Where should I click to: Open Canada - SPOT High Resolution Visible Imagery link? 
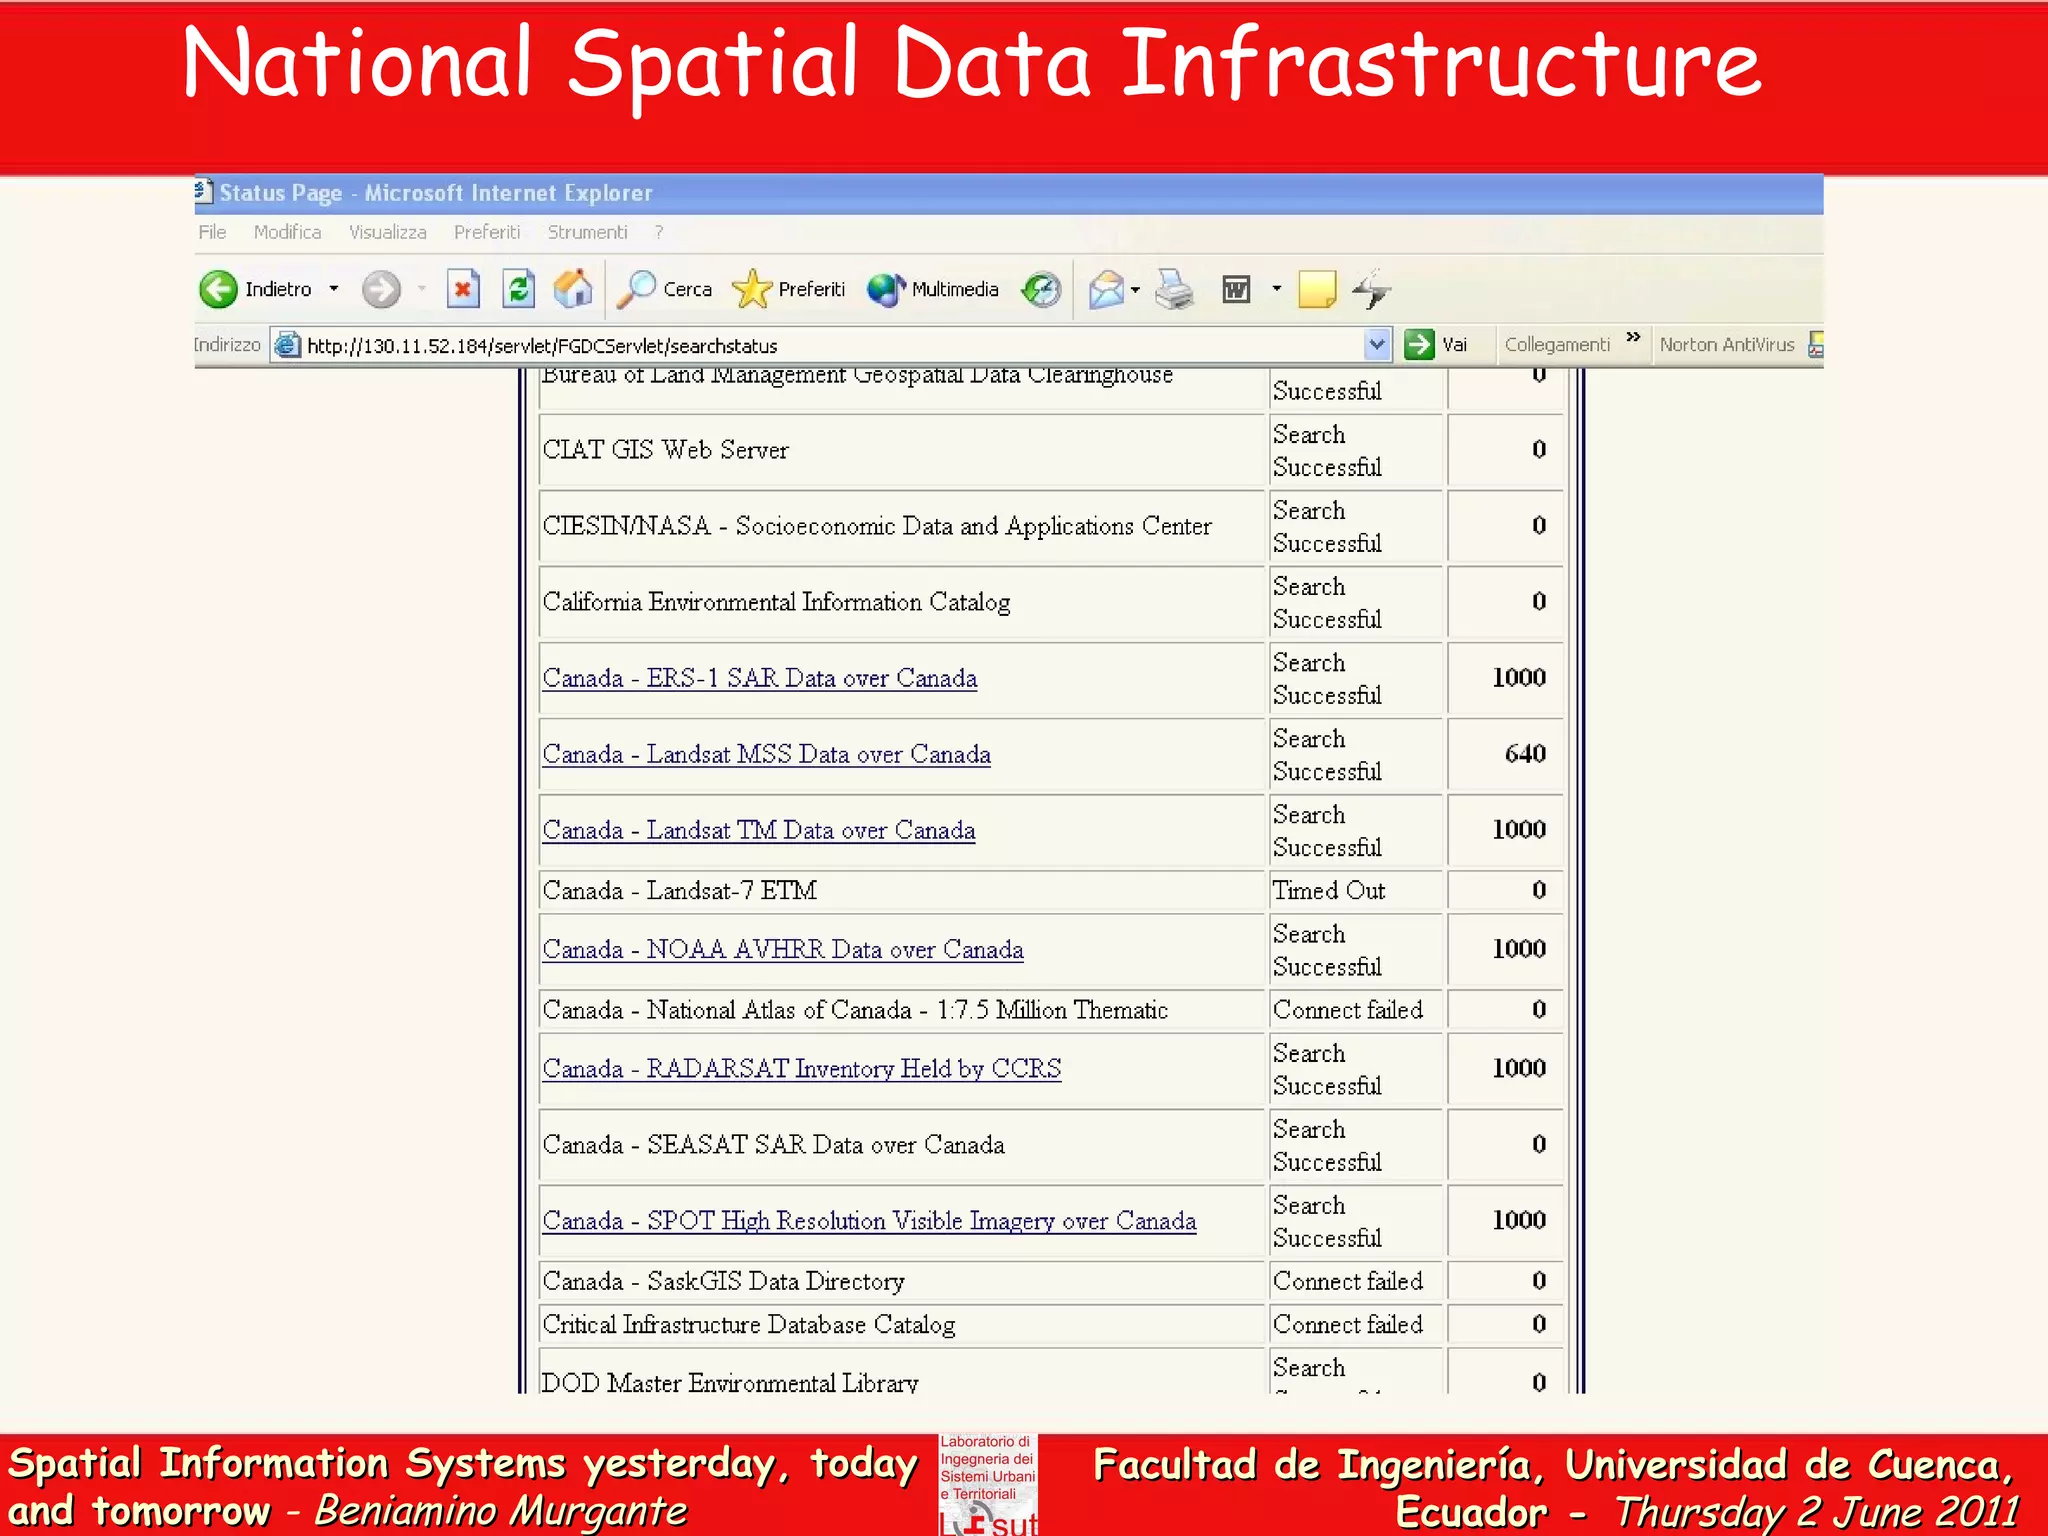869,1221
